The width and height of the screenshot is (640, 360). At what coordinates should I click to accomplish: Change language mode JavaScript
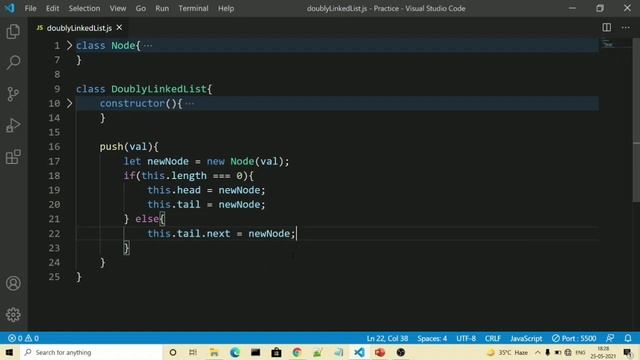(526, 338)
